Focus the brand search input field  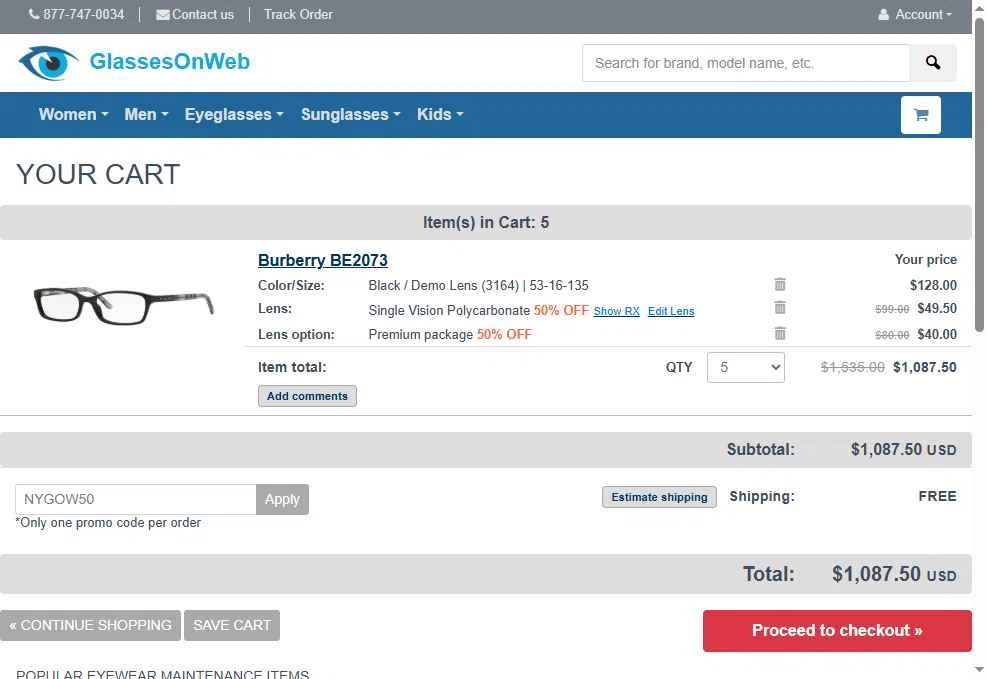click(746, 63)
